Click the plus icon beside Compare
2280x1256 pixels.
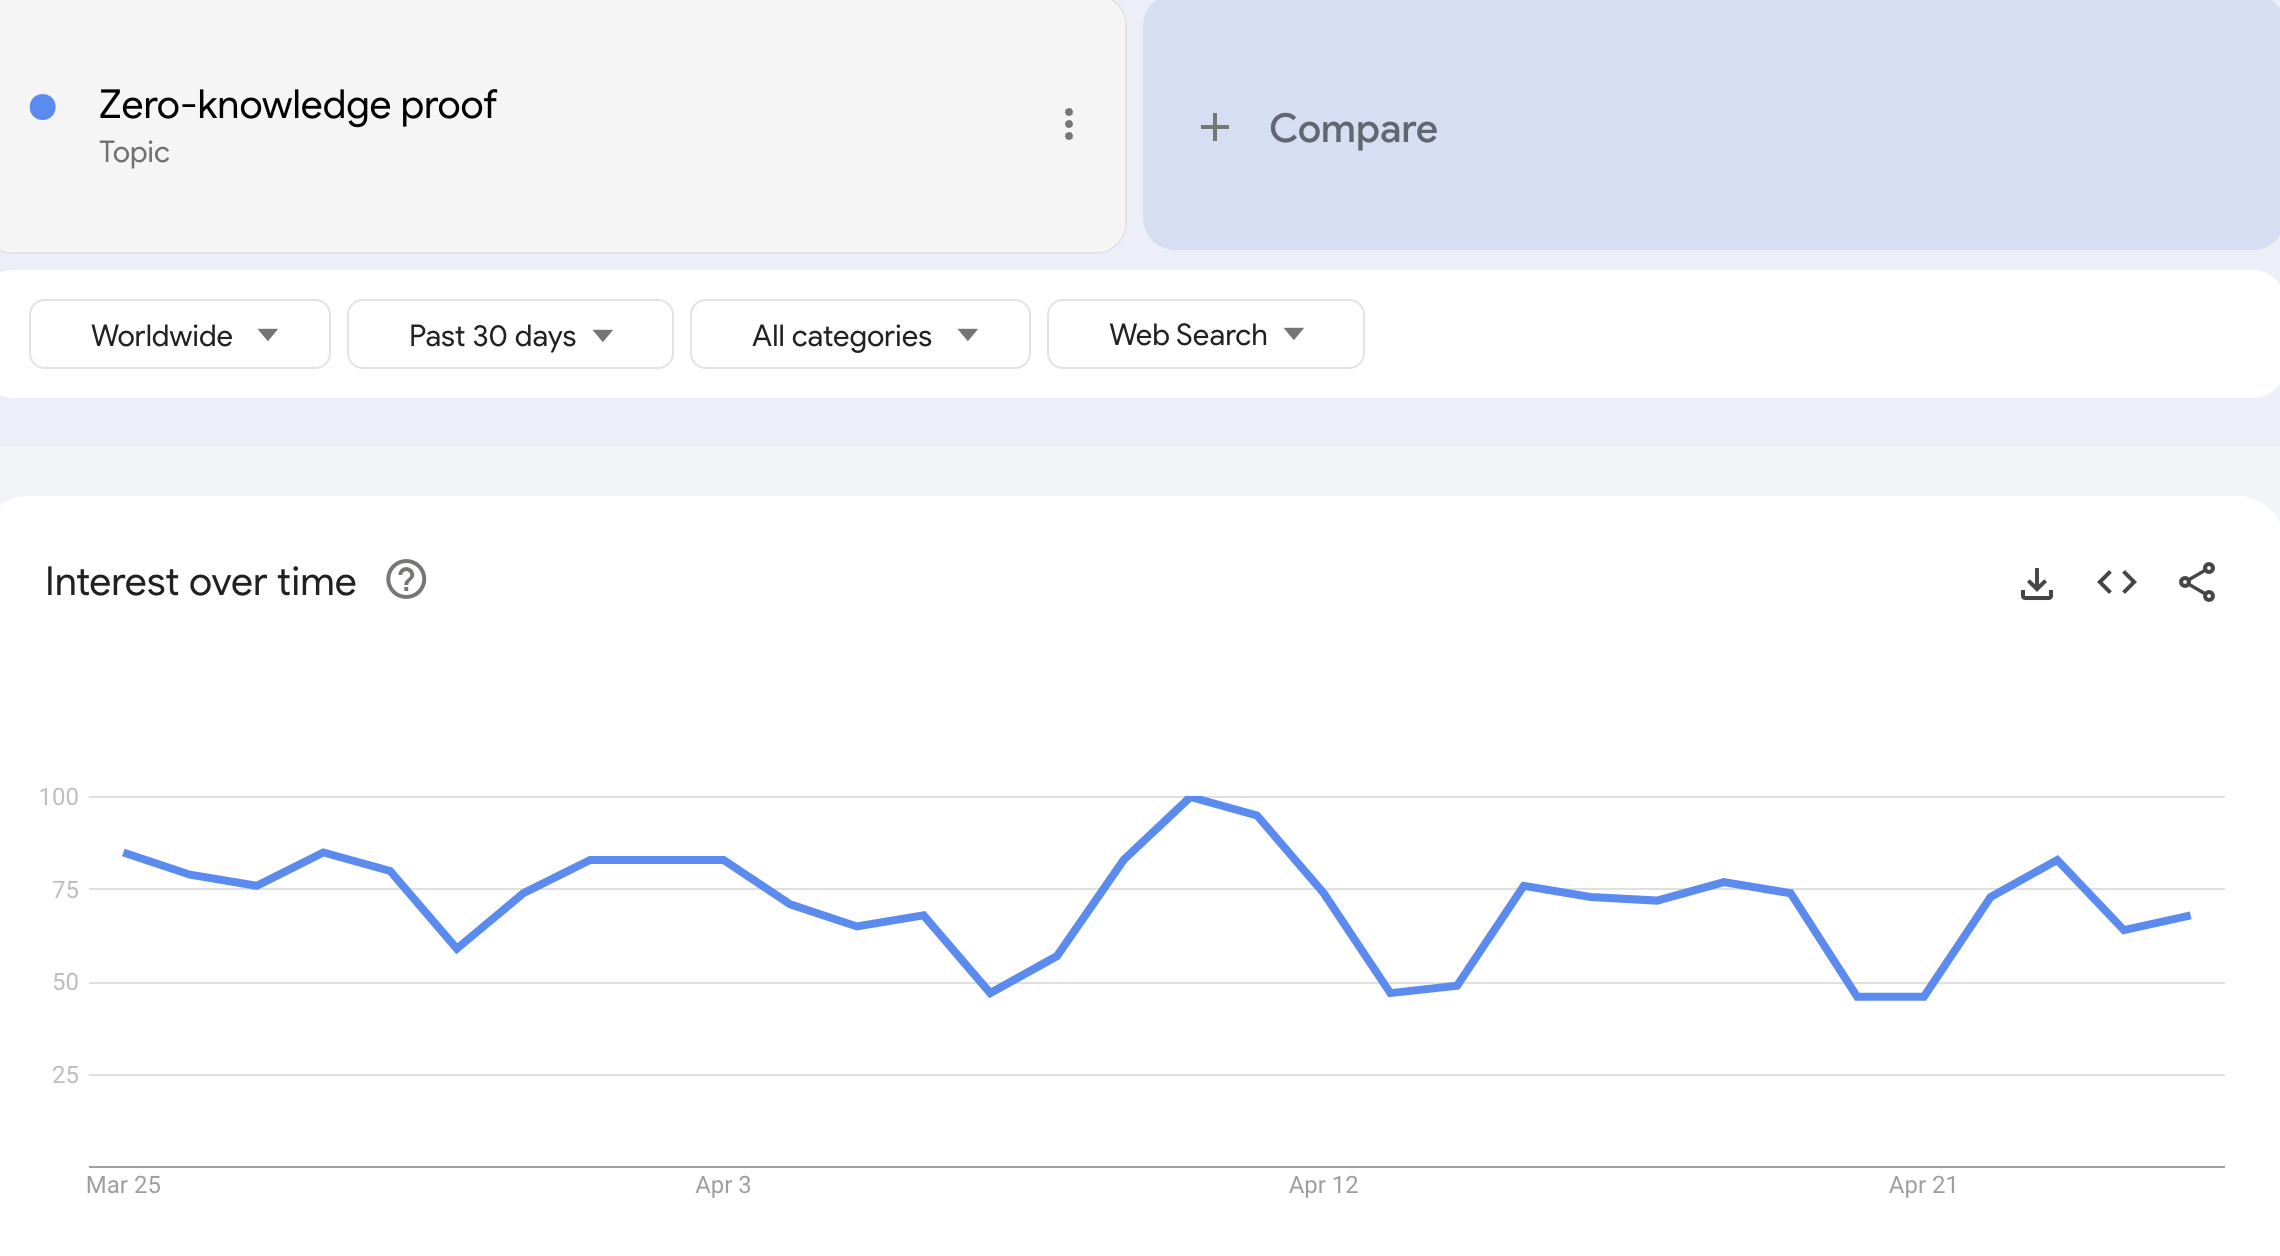click(x=1214, y=127)
